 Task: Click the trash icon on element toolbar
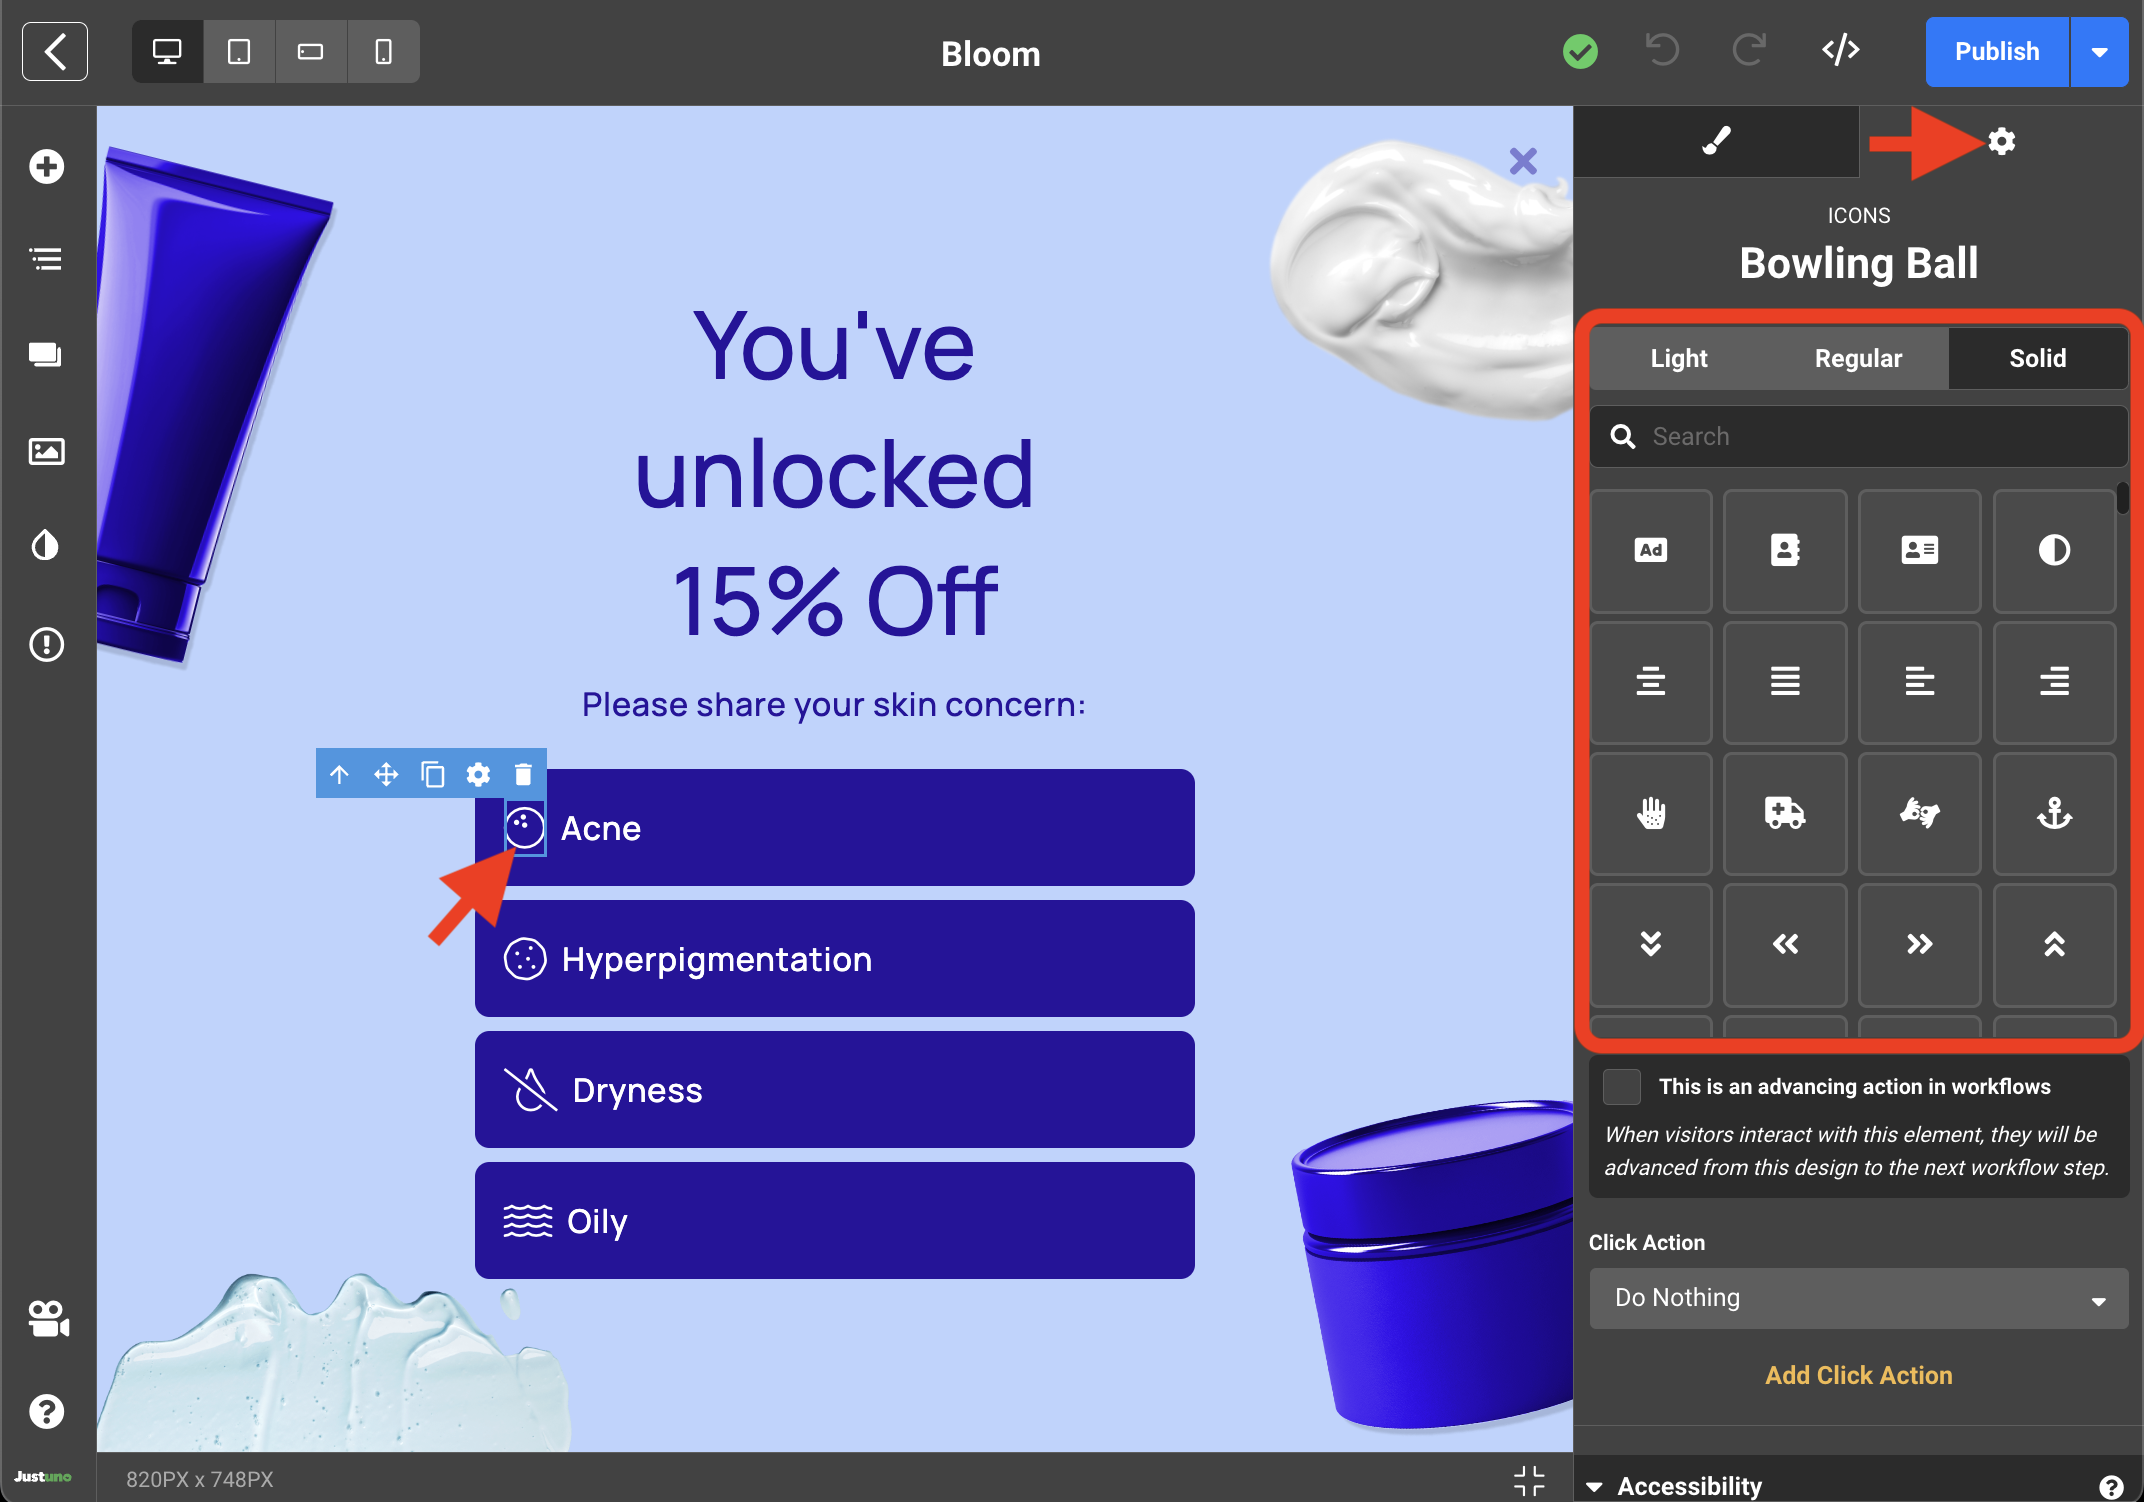(x=523, y=774)
